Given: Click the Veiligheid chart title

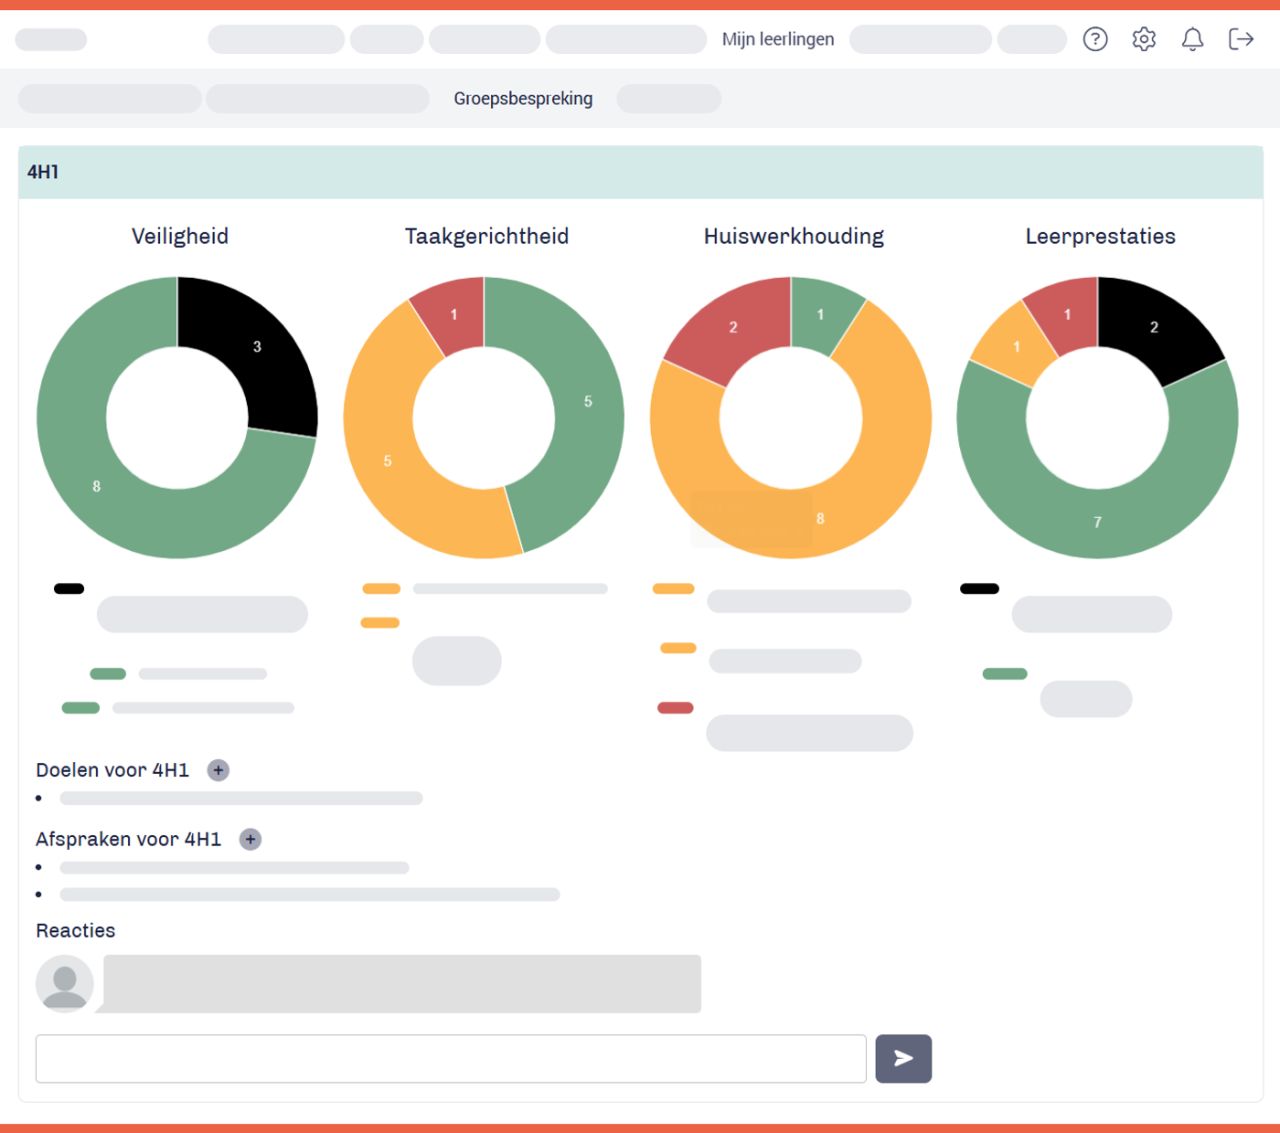Looking at the screenshot, I should (x=180, y=236).
